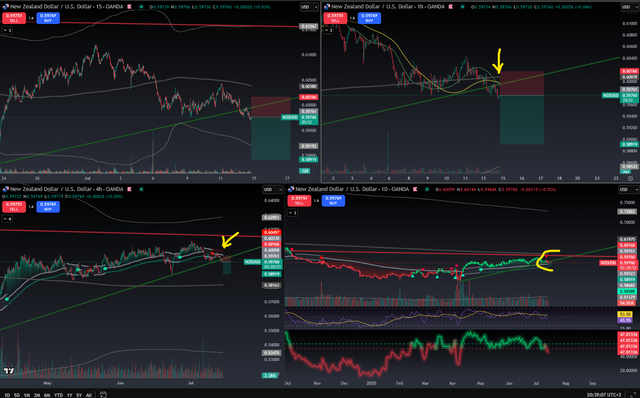Select the YTD date range
640x398 pixels.
(x=58, y=395)
